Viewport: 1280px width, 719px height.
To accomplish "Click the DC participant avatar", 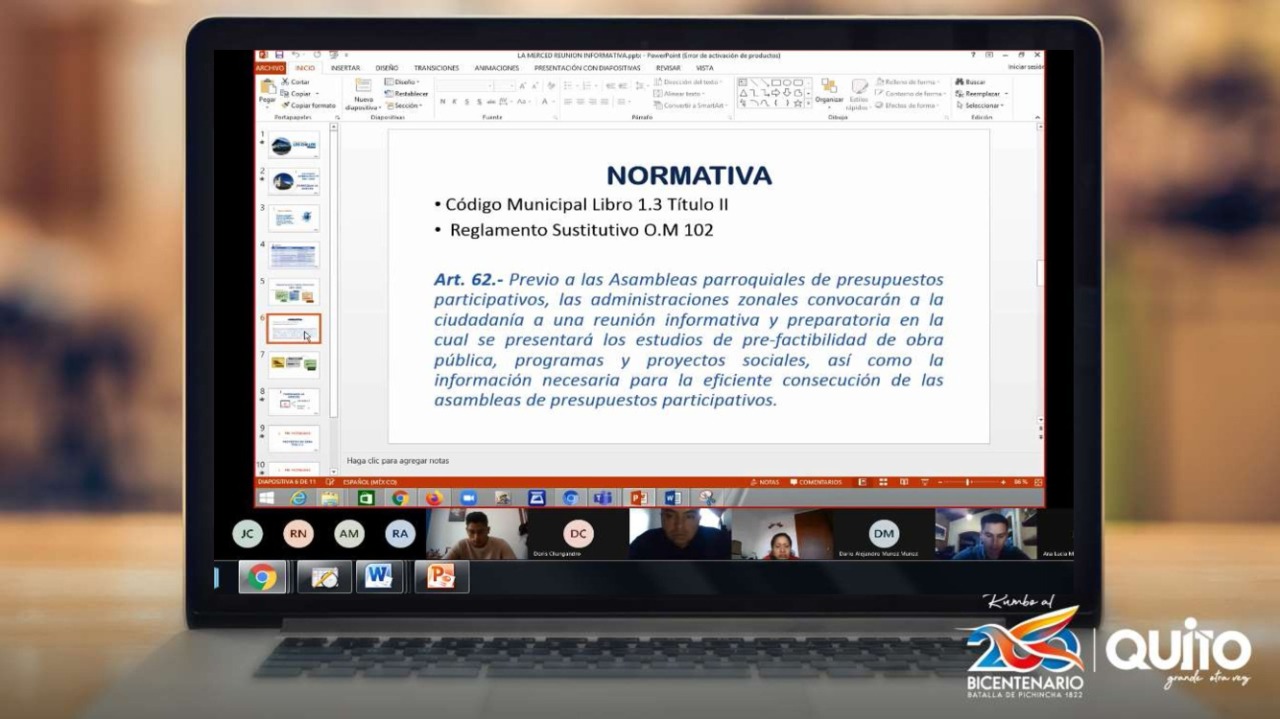I will (578, 534).
